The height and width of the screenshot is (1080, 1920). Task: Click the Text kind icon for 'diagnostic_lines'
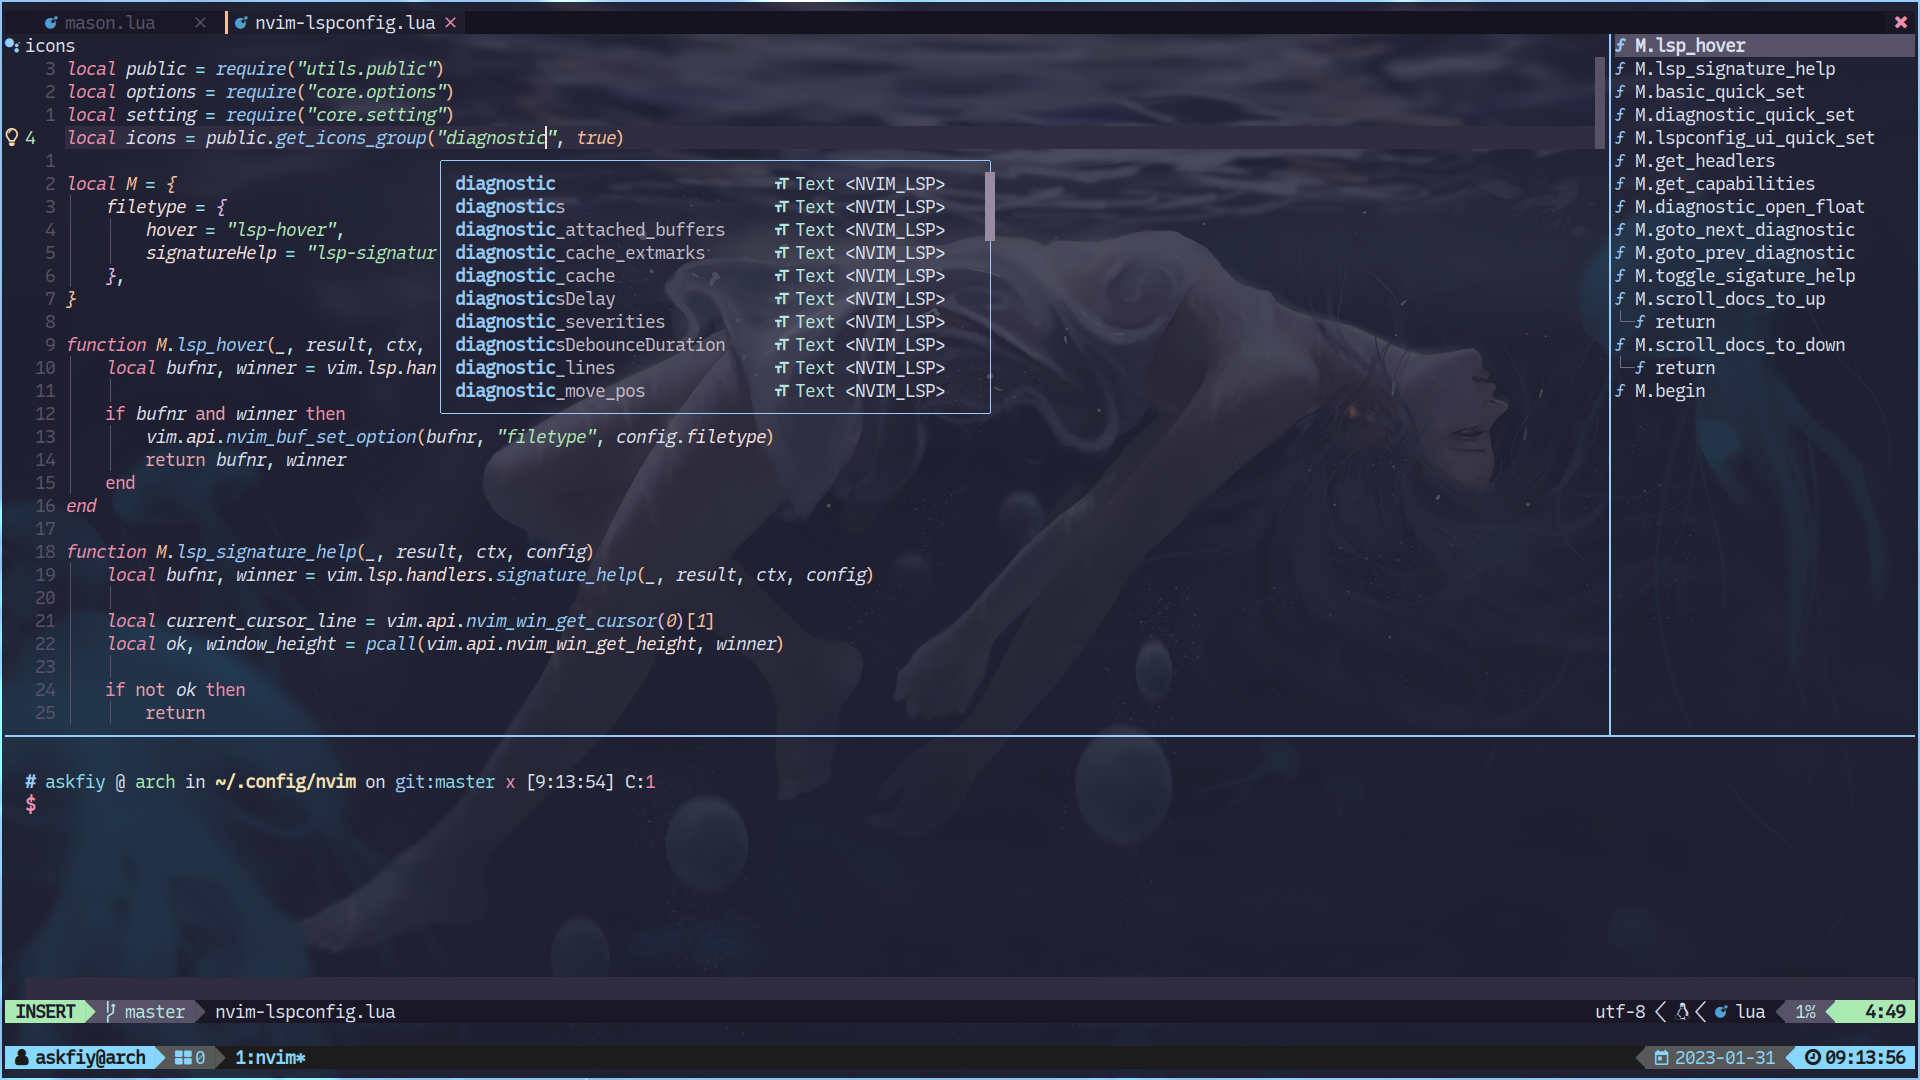[x=782, y=368]
